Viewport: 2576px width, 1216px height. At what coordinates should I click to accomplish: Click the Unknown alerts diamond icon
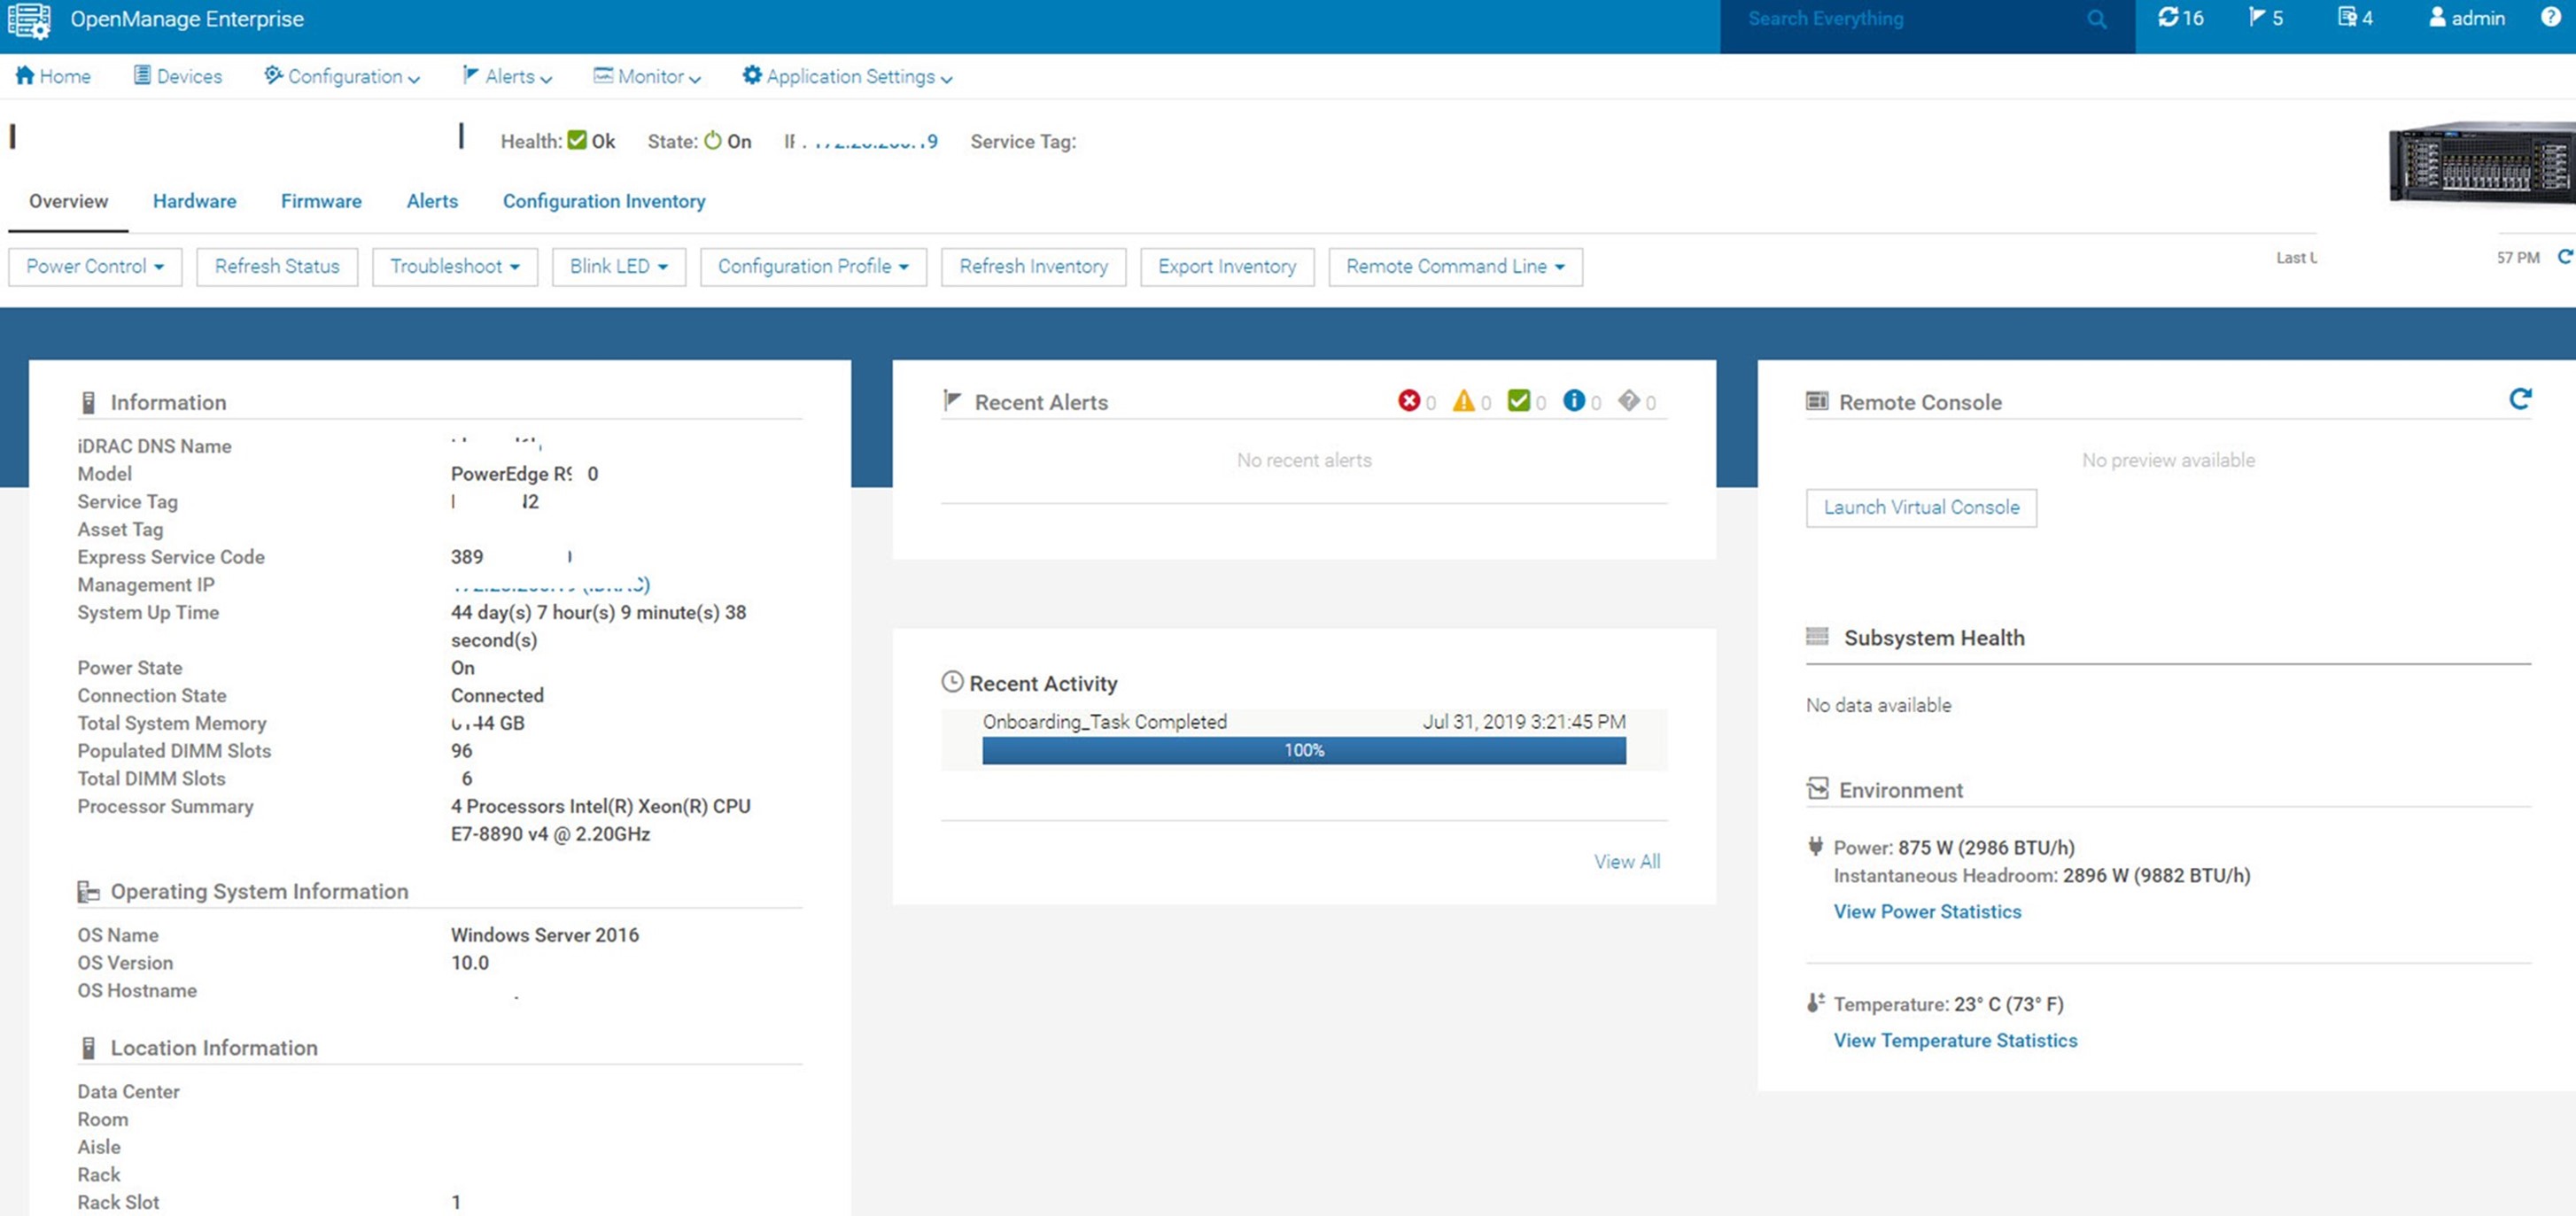pyautogui.click(x=1629, y=401)
